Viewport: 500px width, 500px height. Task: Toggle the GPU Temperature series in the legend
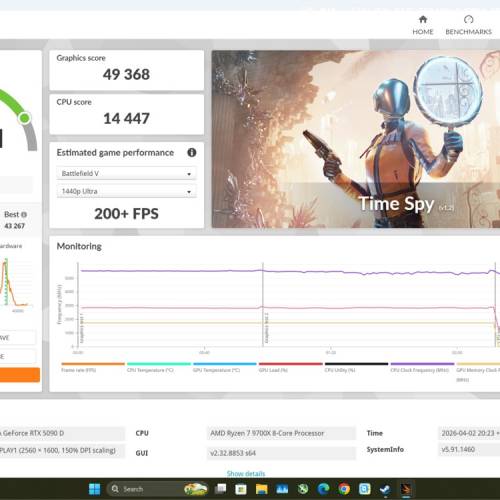tap(225, 367)
